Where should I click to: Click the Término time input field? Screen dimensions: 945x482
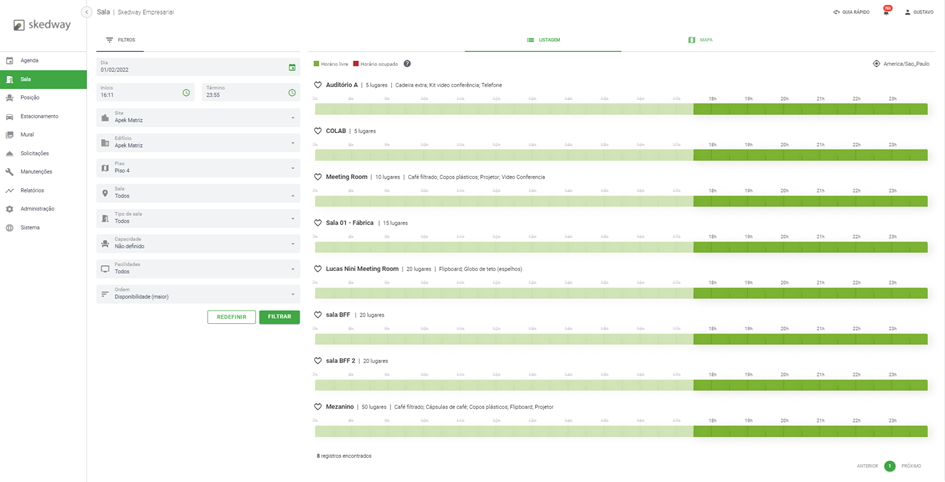pyautogui.click(x=244, y=93)
